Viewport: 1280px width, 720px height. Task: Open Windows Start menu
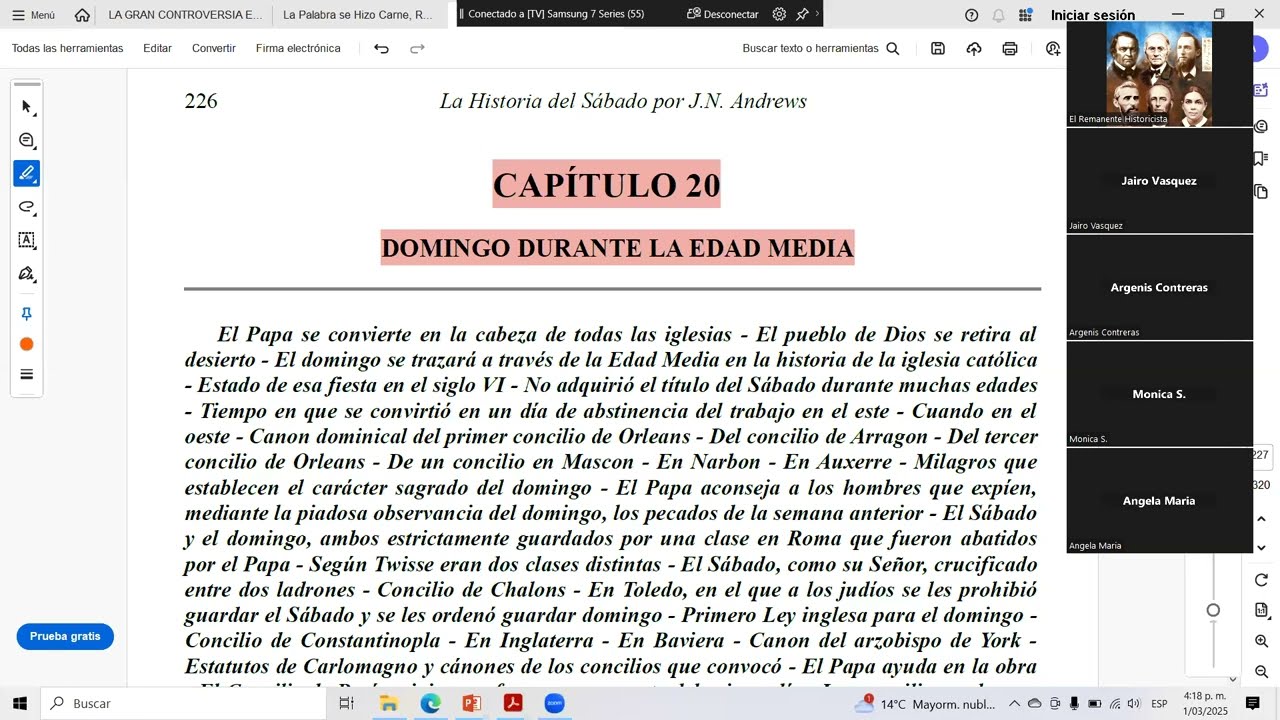coord(19,703)
